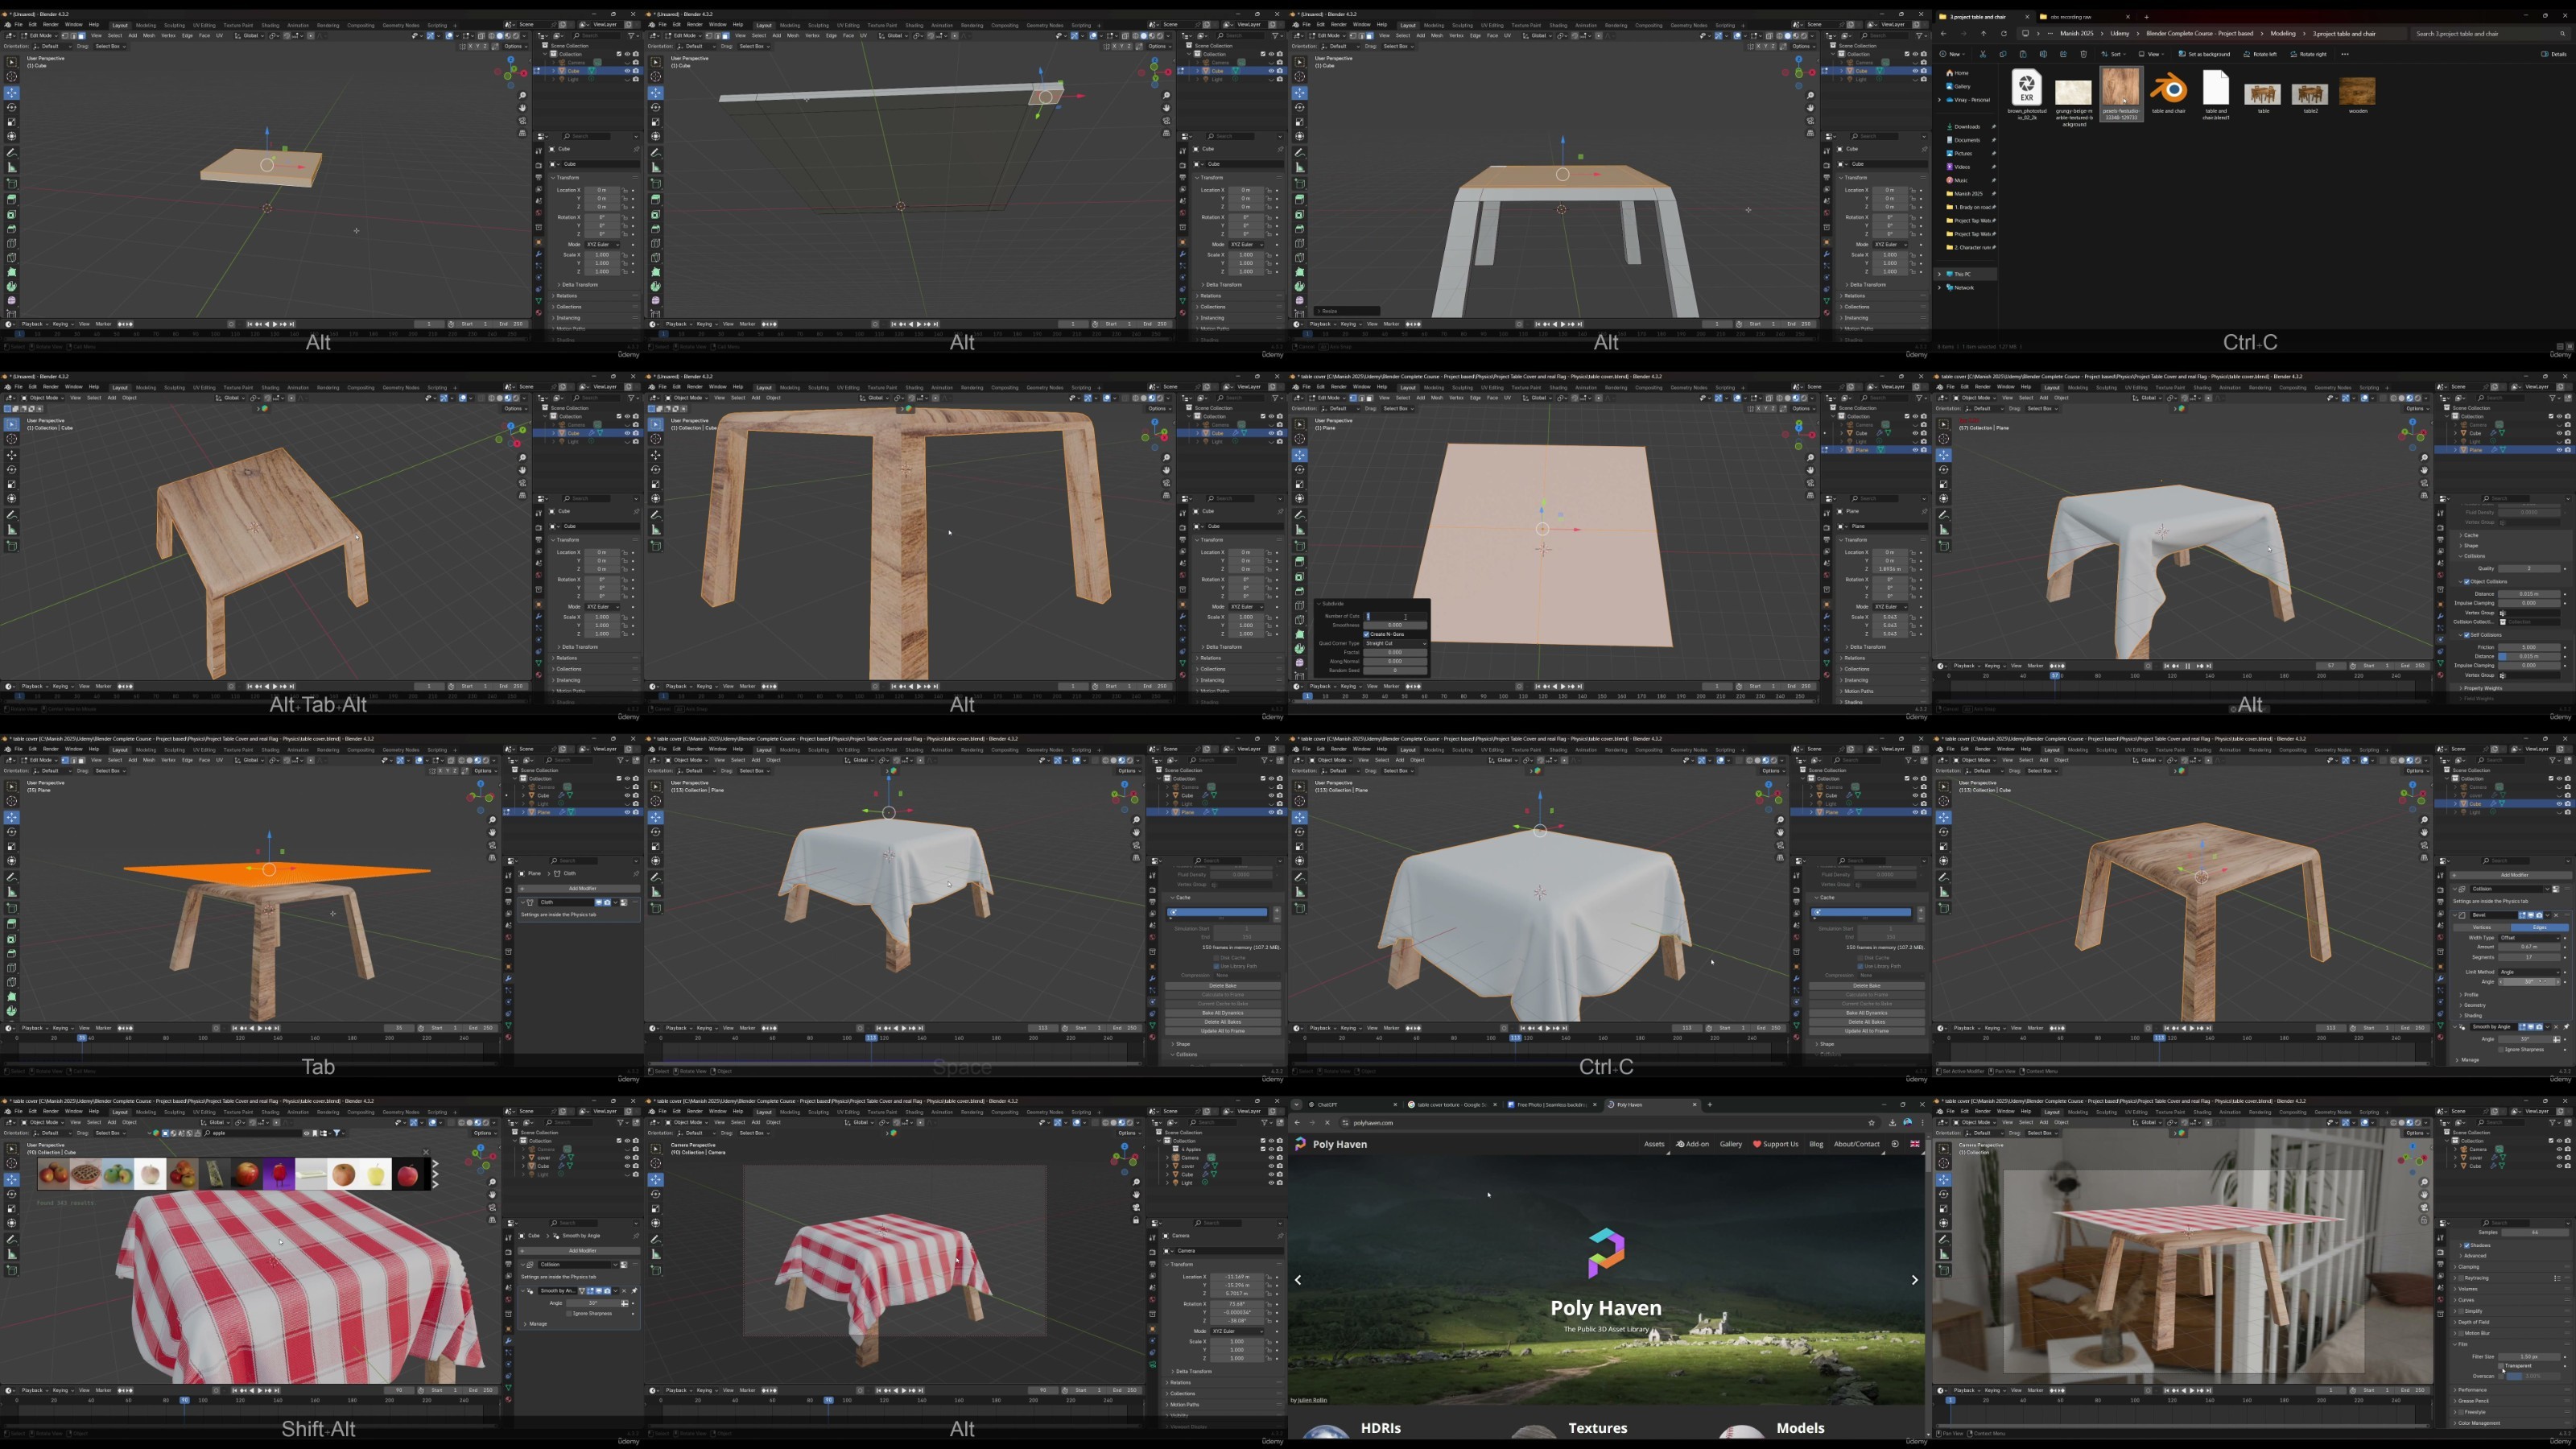Open the Quad Corner Type 'Straight Cut' dropdown
The image size is (2576, 1449).
[x=1395, y=643]
